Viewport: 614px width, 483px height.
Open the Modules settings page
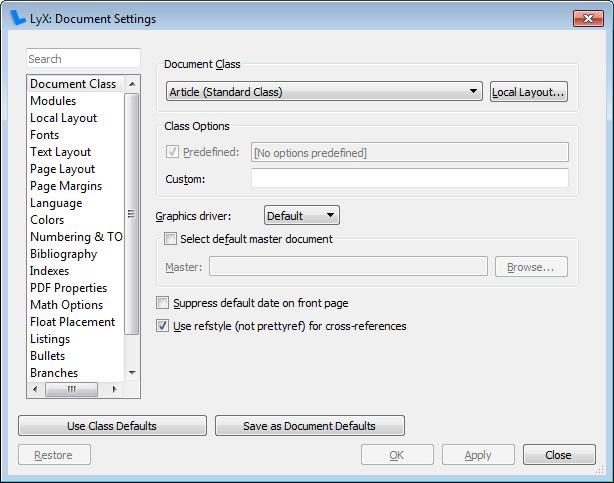76,101
